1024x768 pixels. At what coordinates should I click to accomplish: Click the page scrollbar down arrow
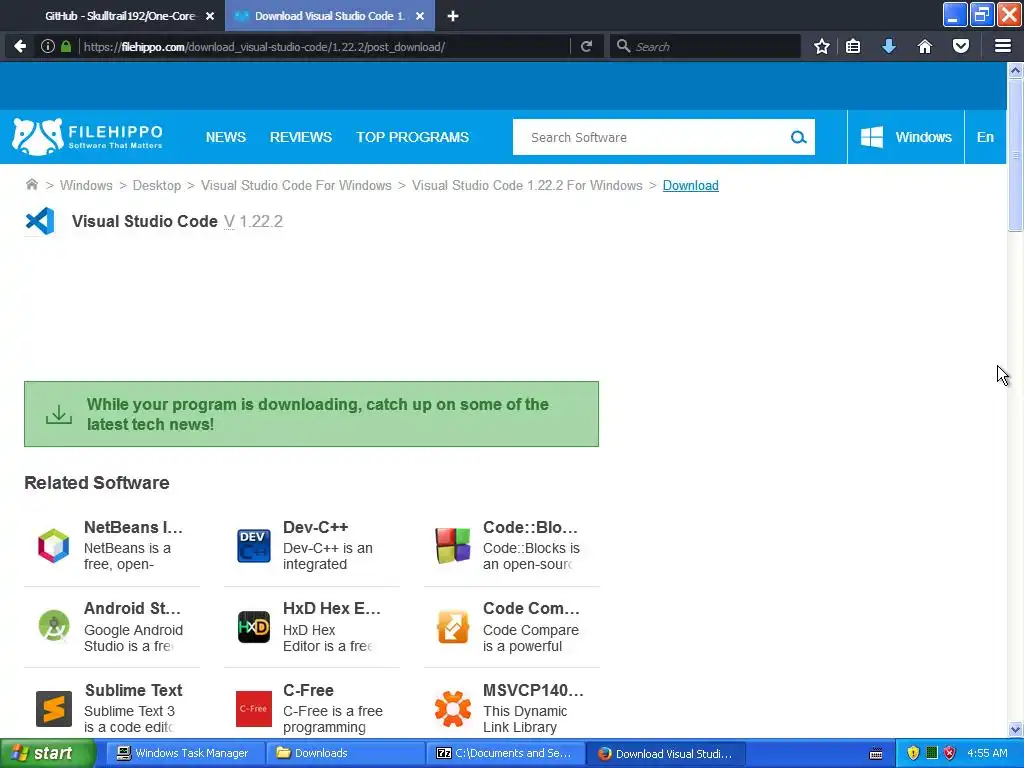pyautogui.click(x=1016, y=729)
